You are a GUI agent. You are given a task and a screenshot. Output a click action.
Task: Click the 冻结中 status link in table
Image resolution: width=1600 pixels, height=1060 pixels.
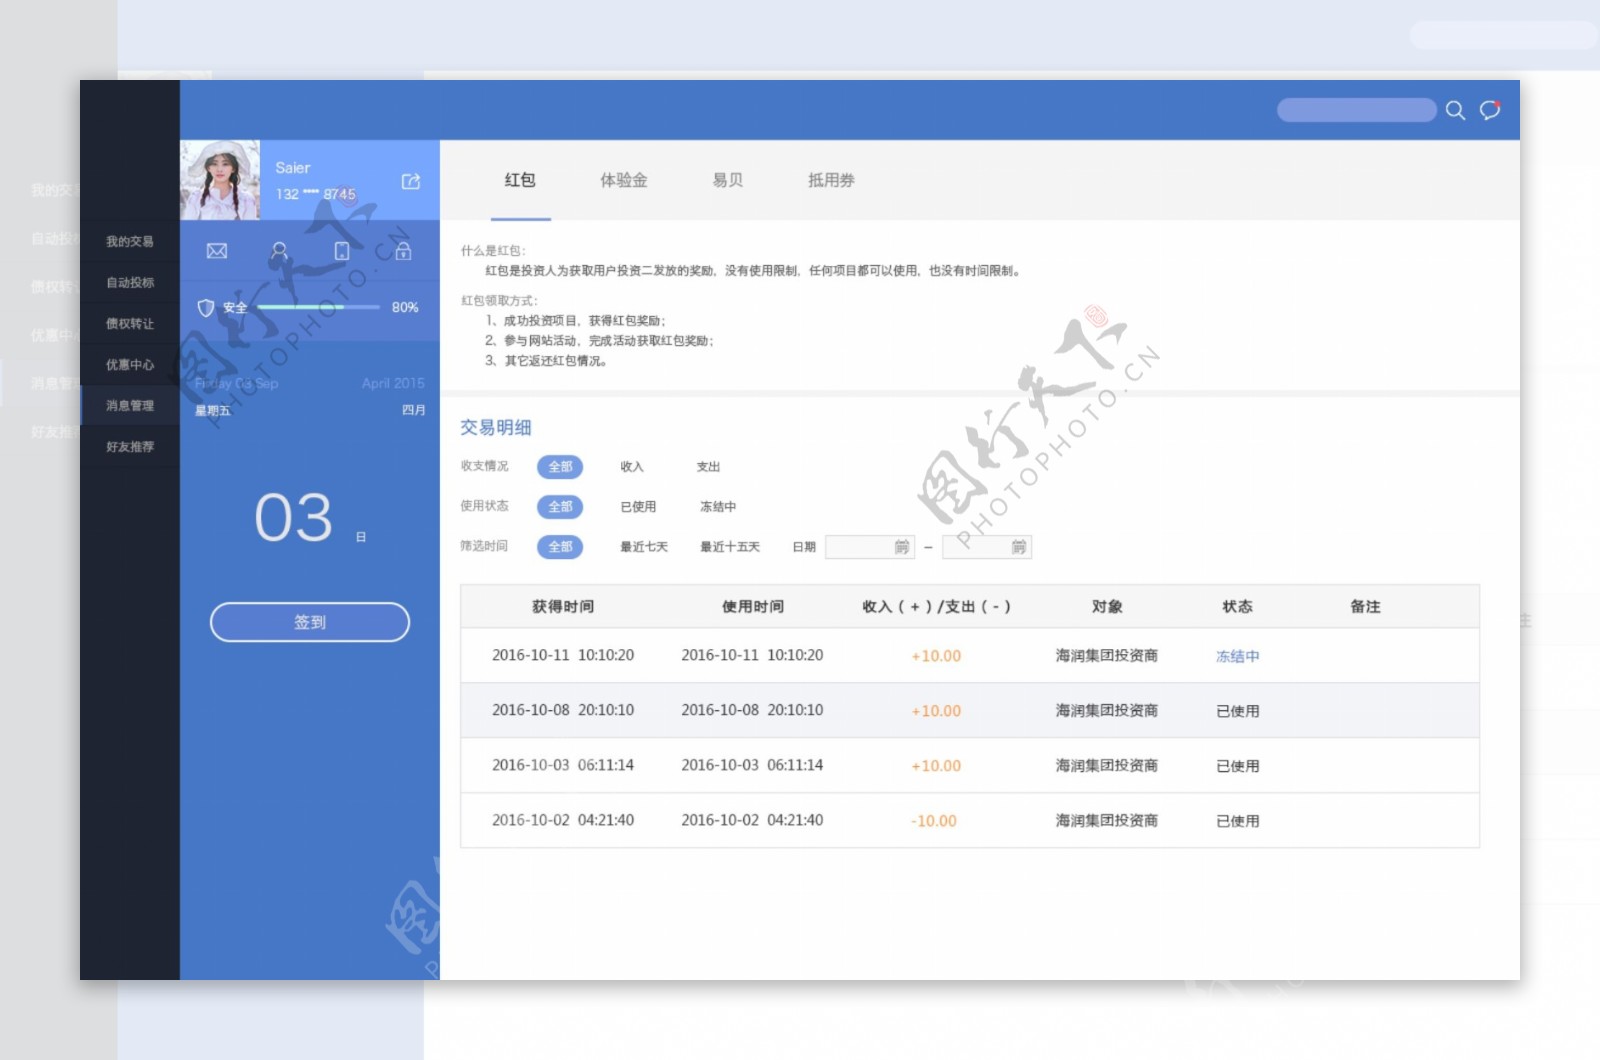pyautogui.click(x=1237, y=656)
